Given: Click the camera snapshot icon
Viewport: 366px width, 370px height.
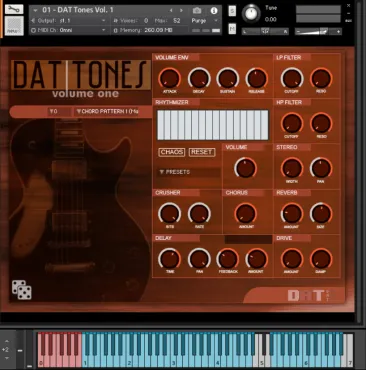Looking at the screenshot, I should coord(197,11).
